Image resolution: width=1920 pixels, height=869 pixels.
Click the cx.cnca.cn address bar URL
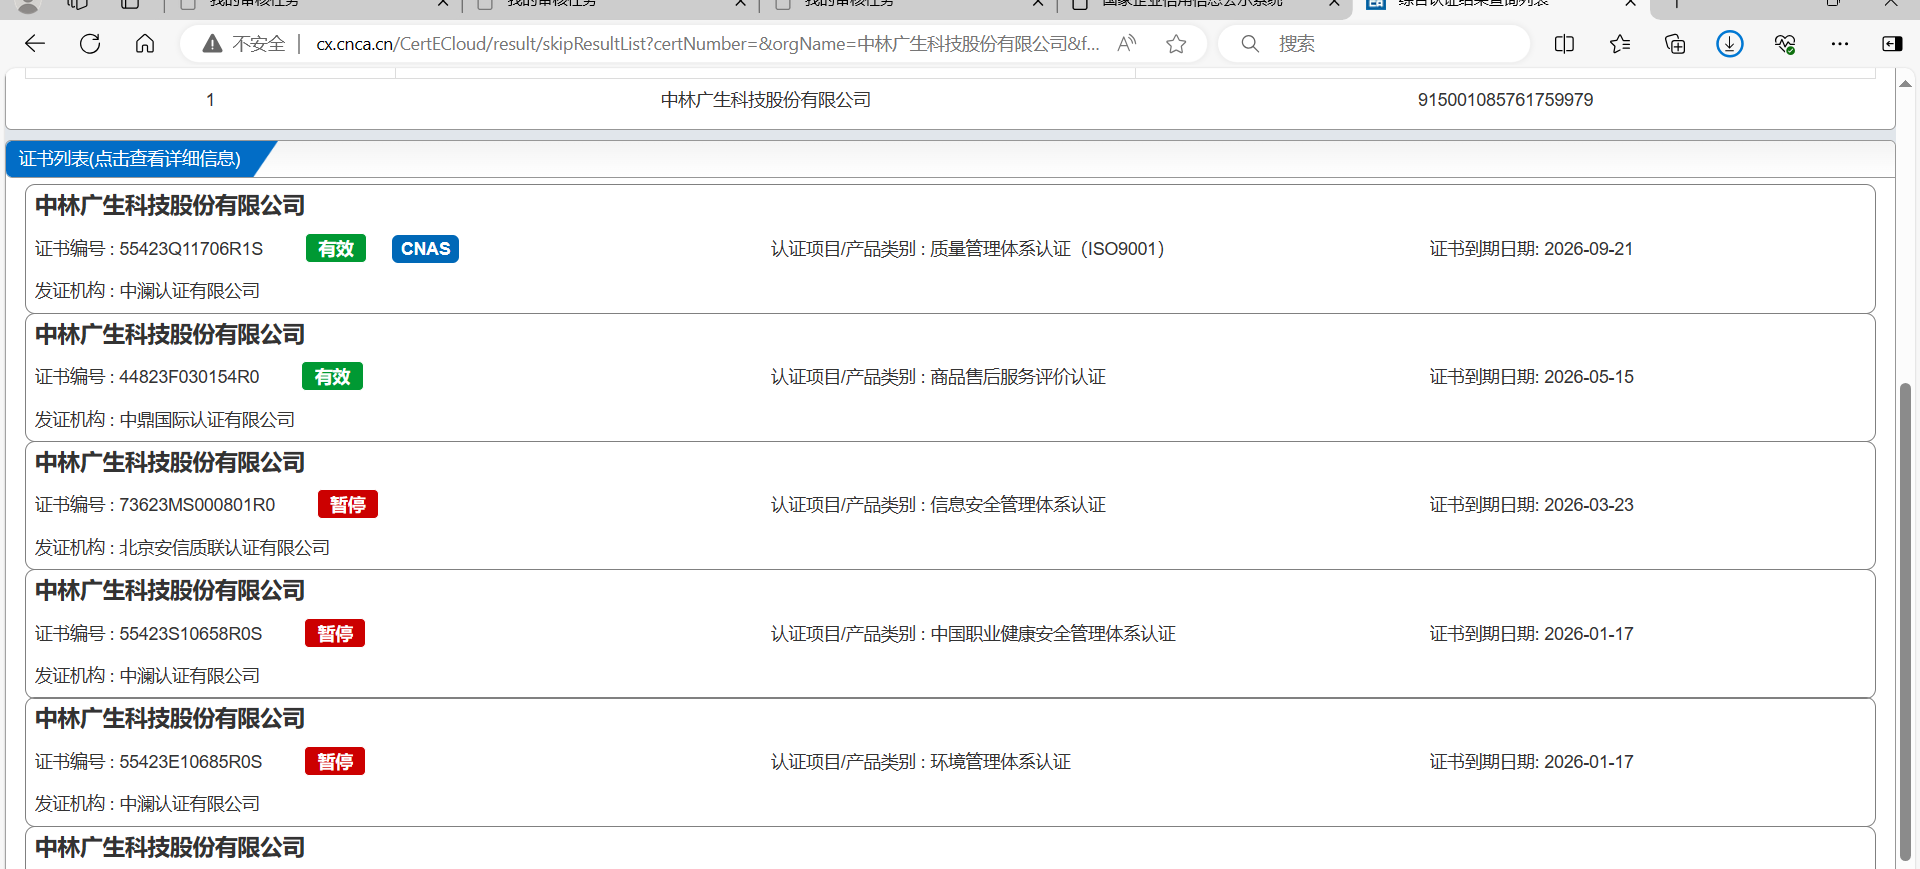707,44
